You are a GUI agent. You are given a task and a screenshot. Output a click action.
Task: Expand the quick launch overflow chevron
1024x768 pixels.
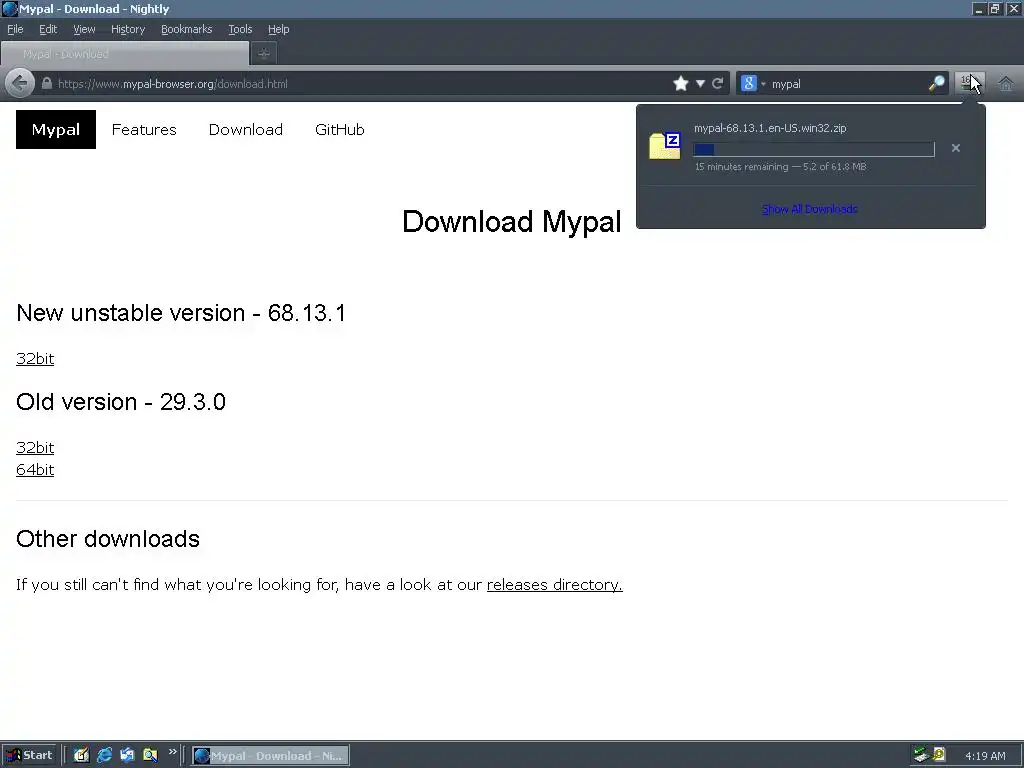[172, 752]
